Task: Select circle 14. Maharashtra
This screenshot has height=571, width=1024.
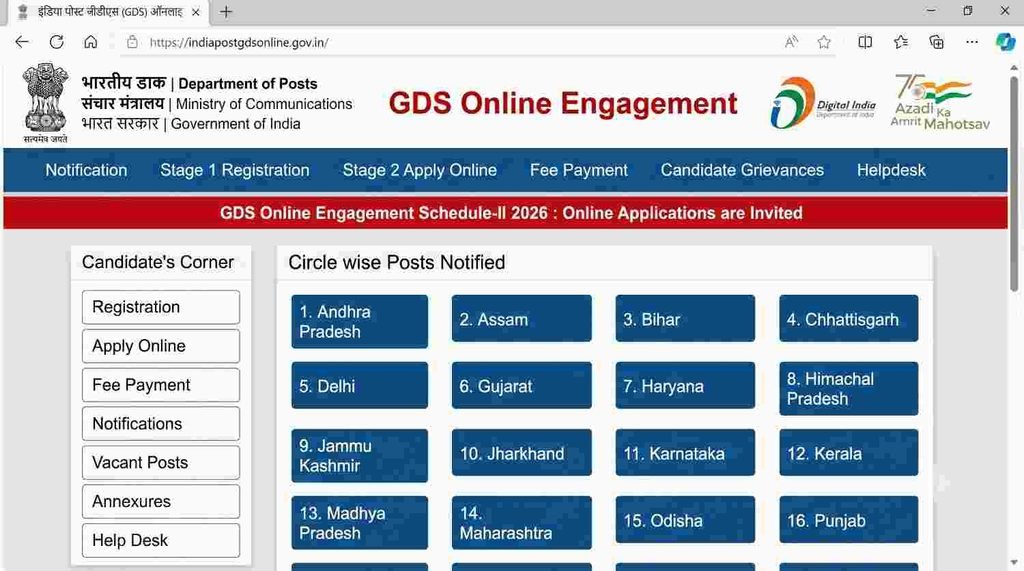Action: pyautogui.click(x=522, y=523)
